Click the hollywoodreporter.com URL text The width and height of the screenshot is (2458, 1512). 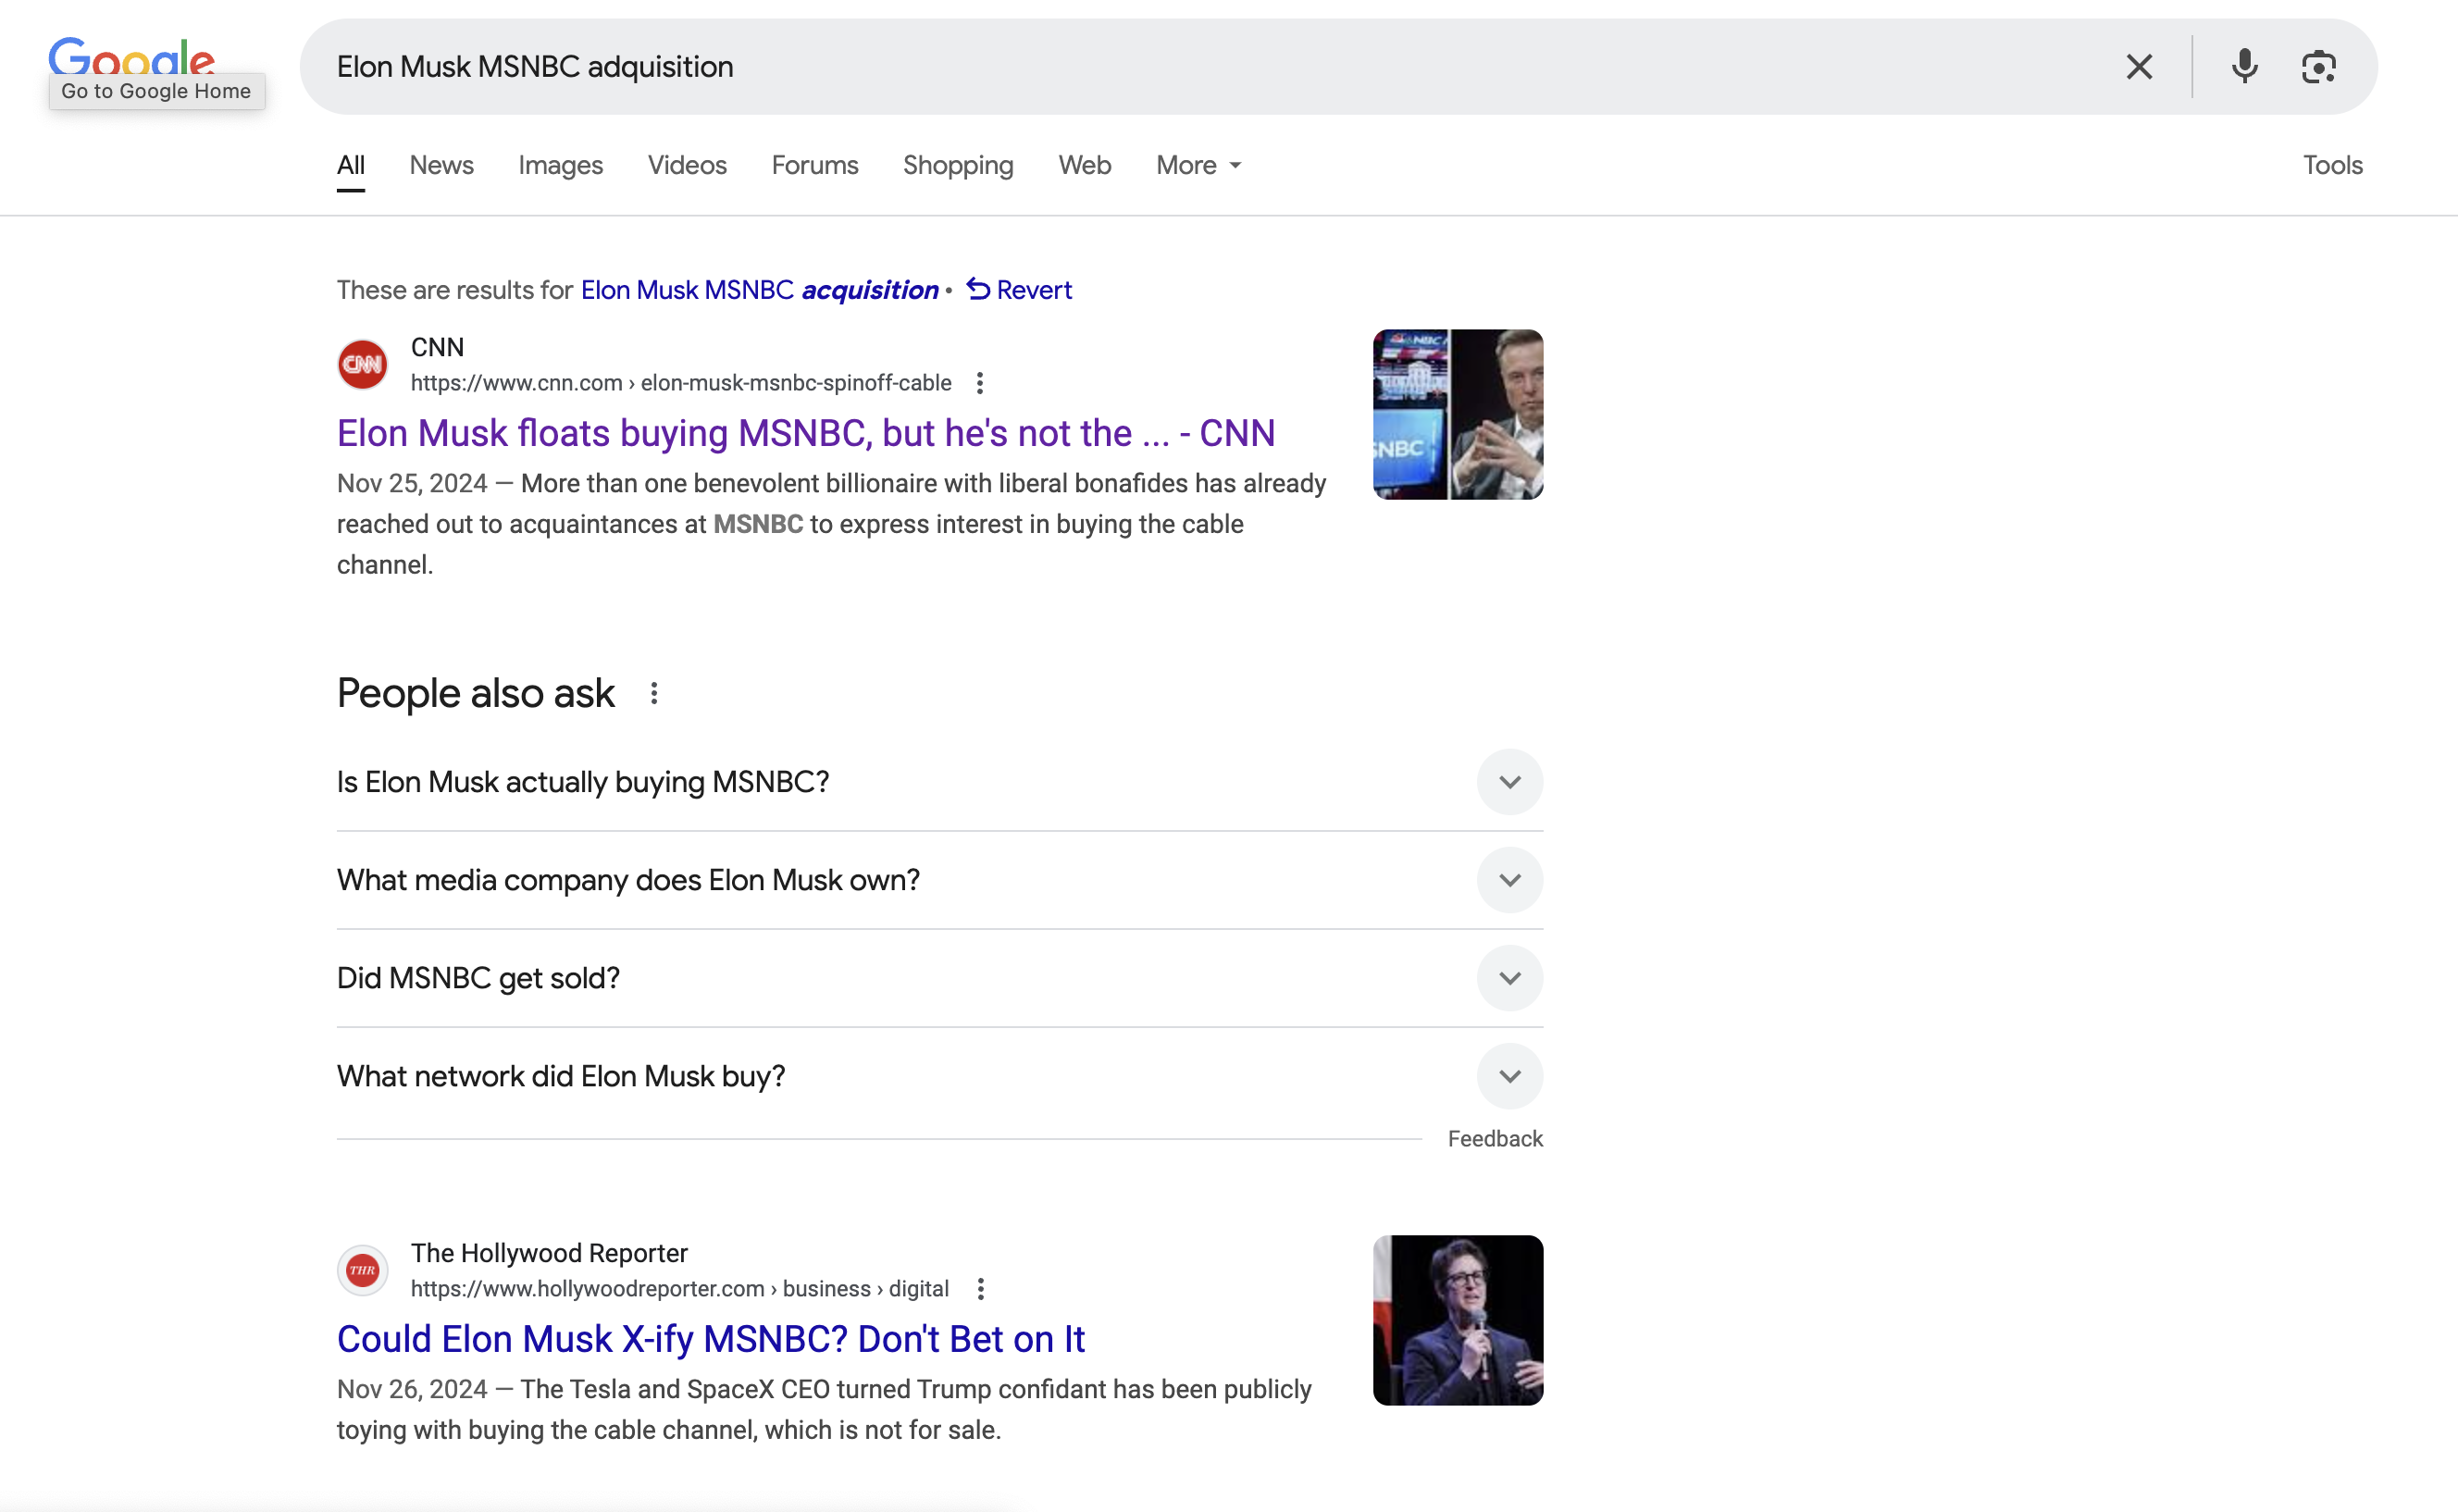click(679, 1289)
